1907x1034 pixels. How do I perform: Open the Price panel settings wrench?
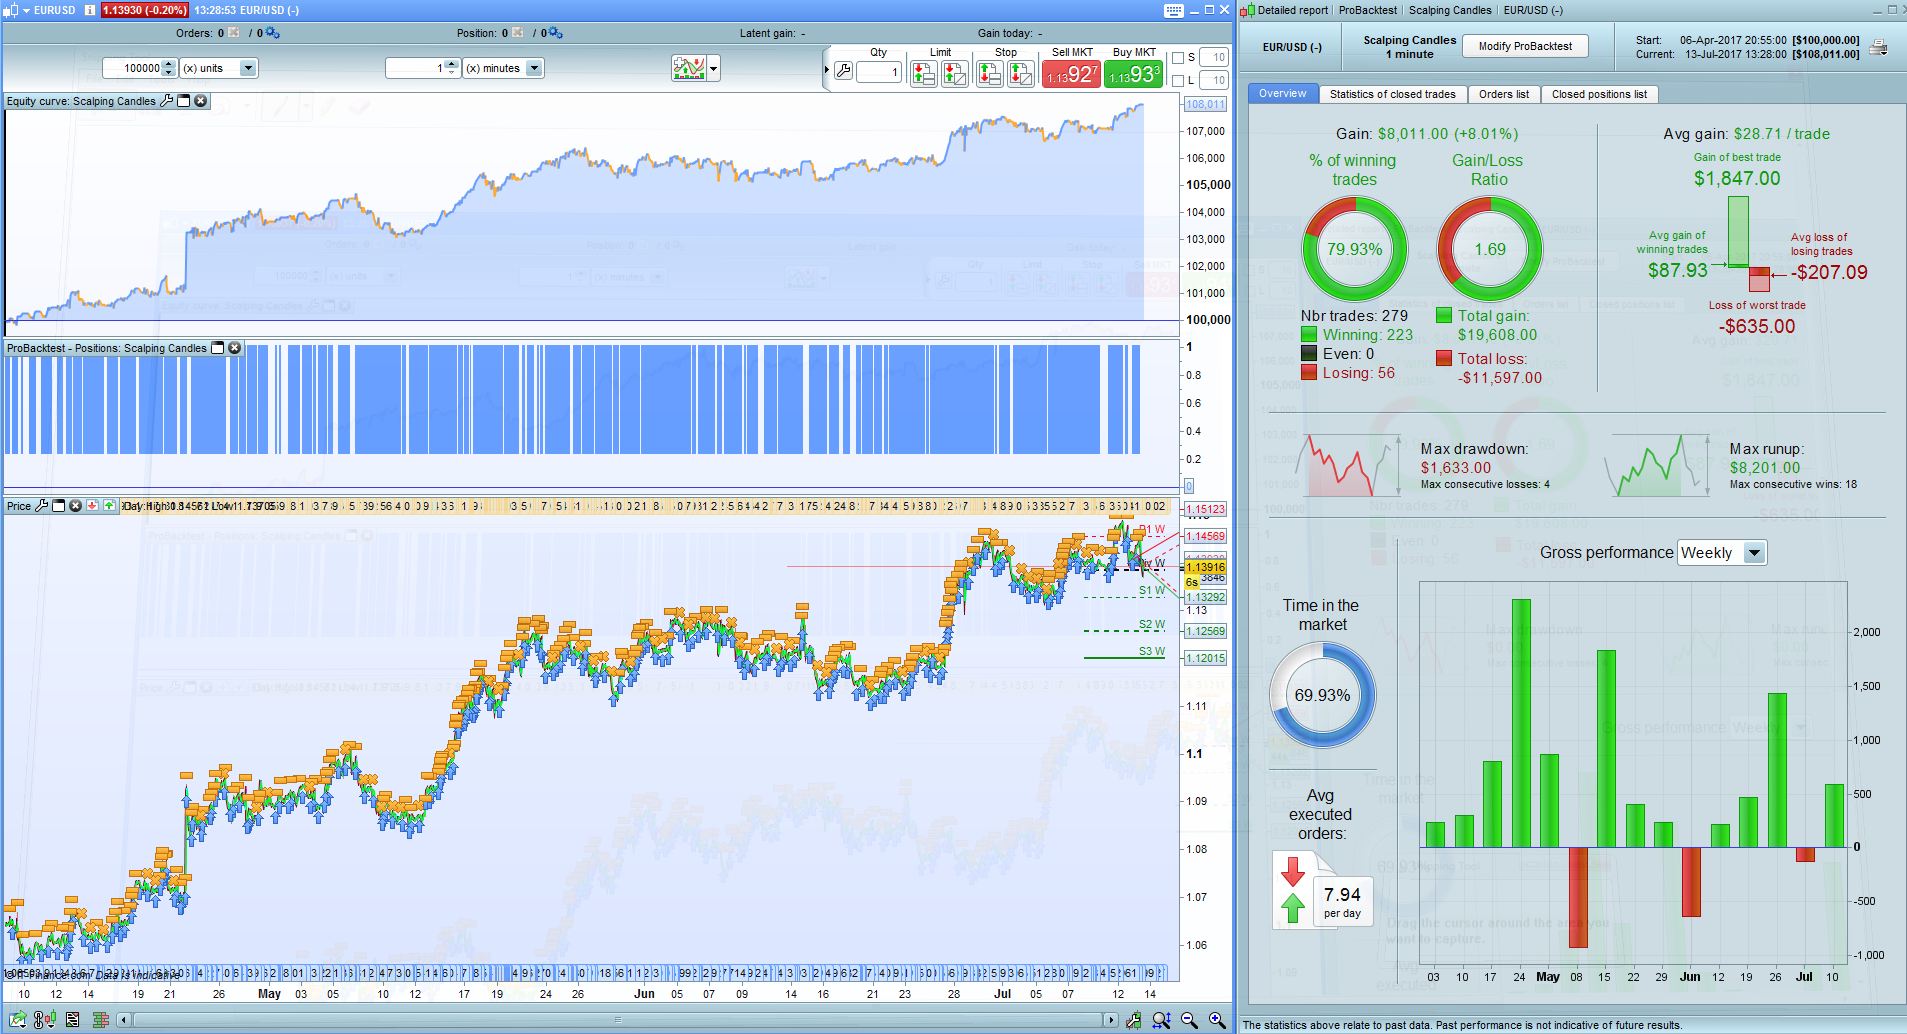[x=41, y=506]
